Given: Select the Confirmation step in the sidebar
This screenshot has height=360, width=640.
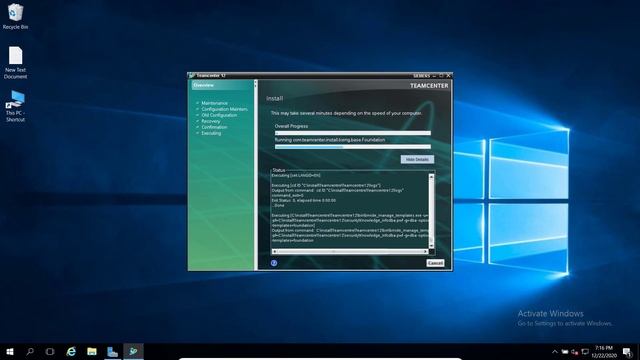Looking at the screenshot, I should click(x=214, y=127).
